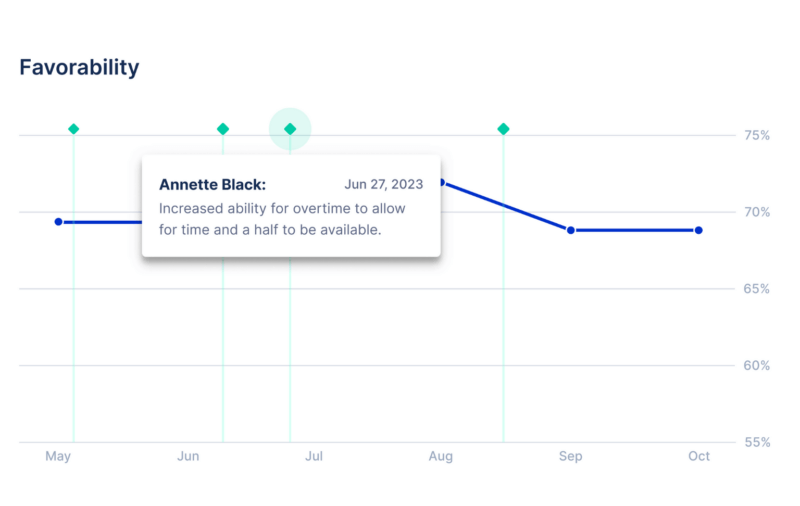
Task: Click the 55% y-axis label
Action: click(757, 443)
